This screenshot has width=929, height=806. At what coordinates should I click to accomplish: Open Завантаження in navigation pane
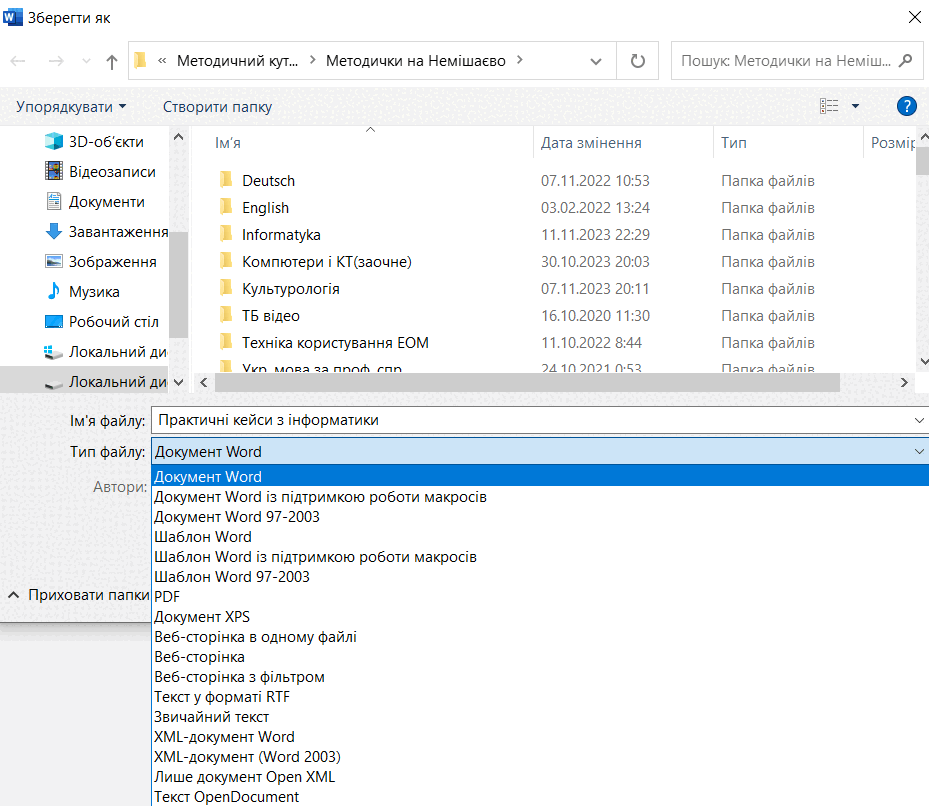click(107, 232)
